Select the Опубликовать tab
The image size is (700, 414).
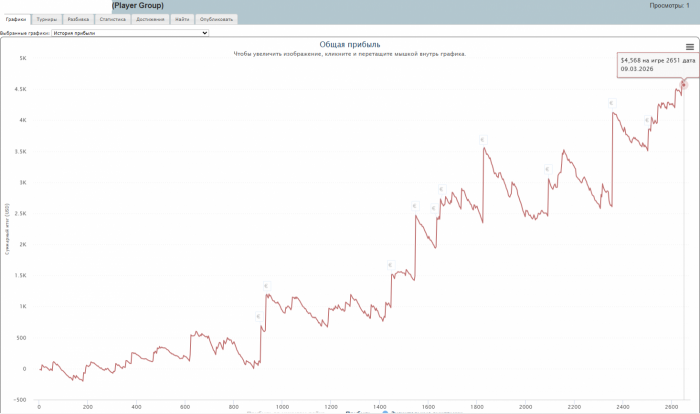click(x=216, y=19)
